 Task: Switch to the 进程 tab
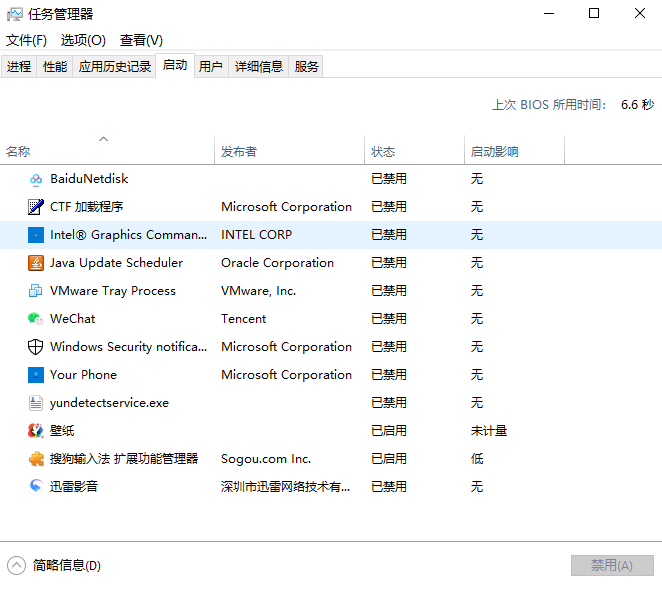coord(19,66)
